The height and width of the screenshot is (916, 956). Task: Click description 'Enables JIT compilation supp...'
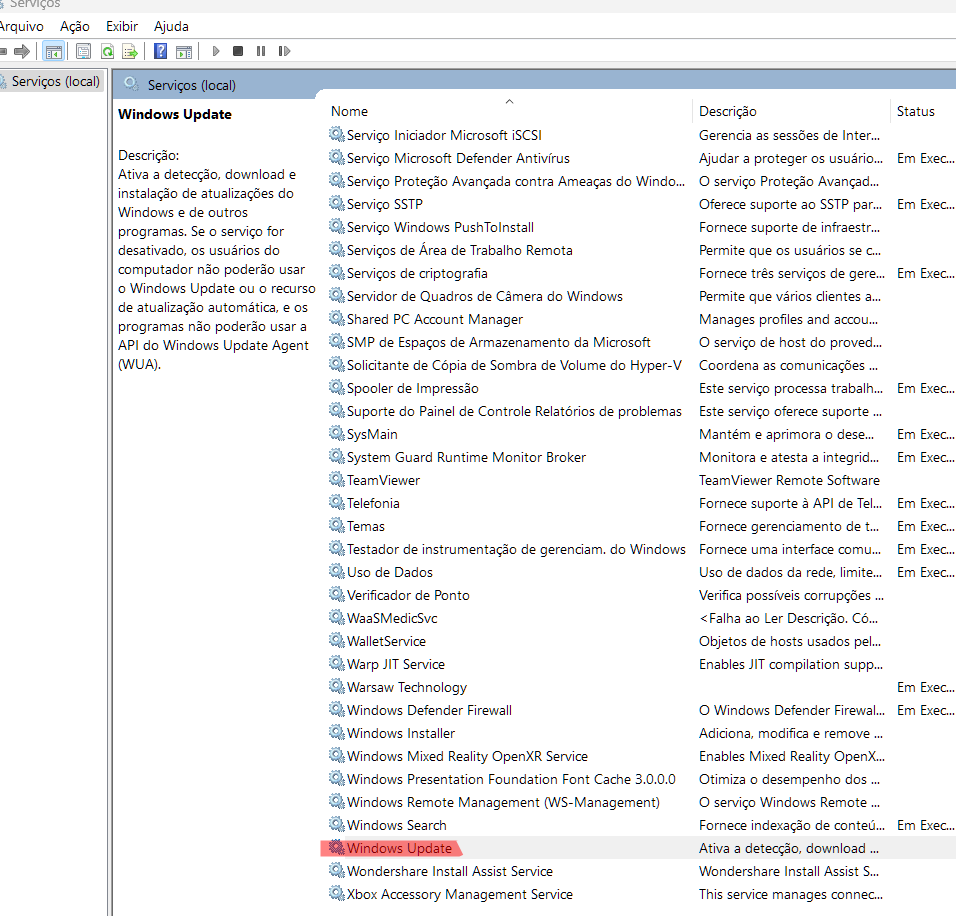[x=790, y=664]
